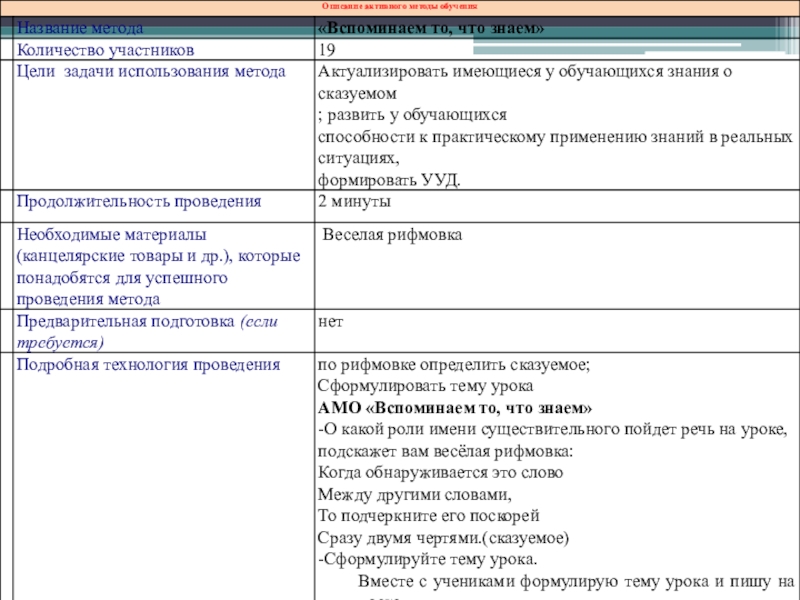
Task: Click the line '; развить у обучающихся'
Action: point(412,115)
